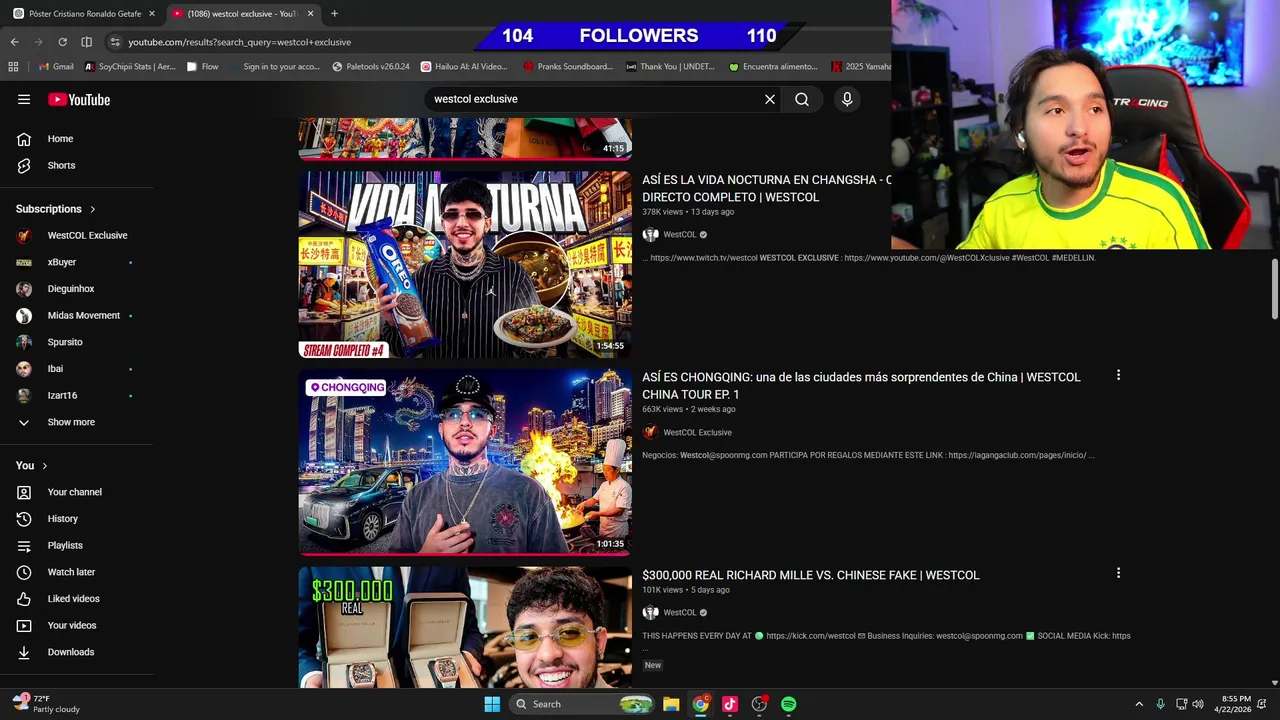This screenshot has width=1280, height=720.
Task: Click the Windows taskbar search box
Action: pos(583,704)
